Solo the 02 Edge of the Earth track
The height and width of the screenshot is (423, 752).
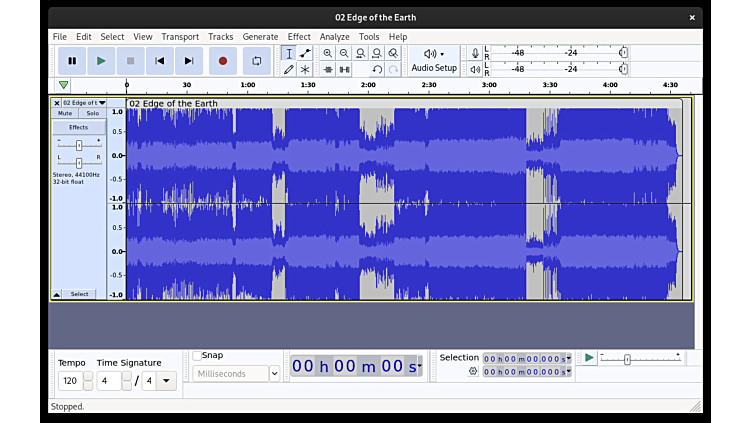(92, 113)
